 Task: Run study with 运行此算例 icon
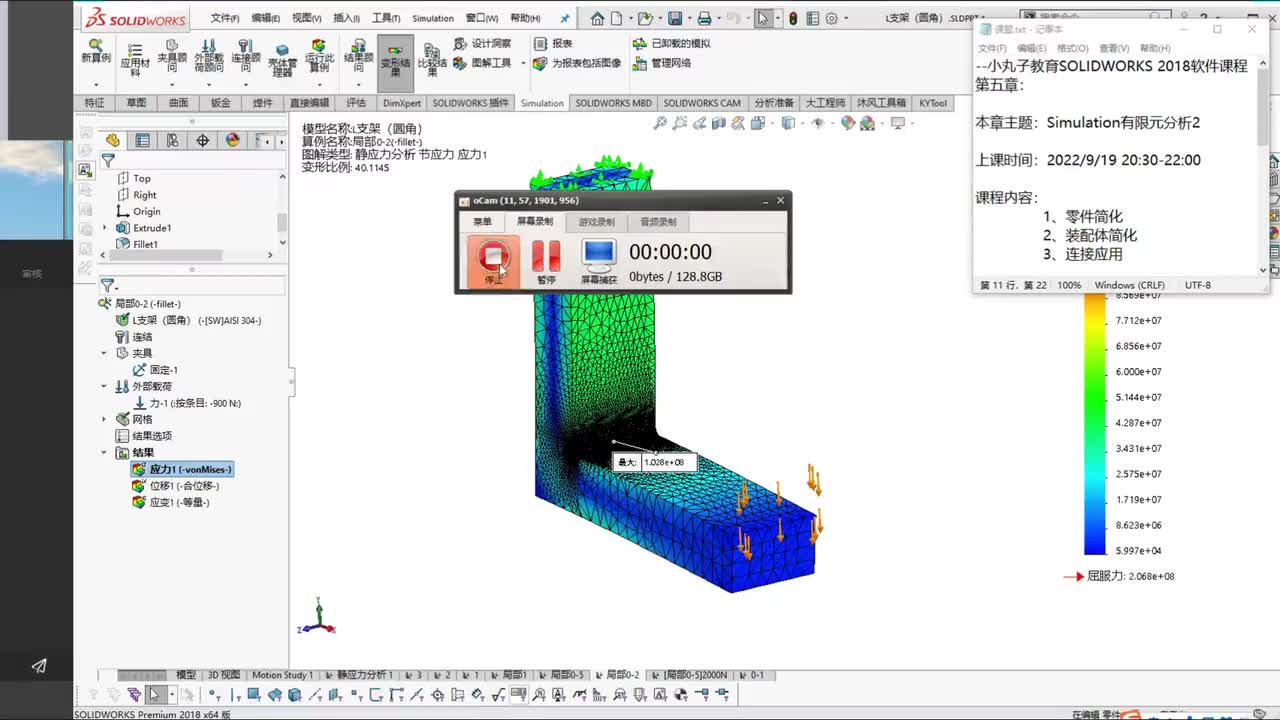(319, 54)
